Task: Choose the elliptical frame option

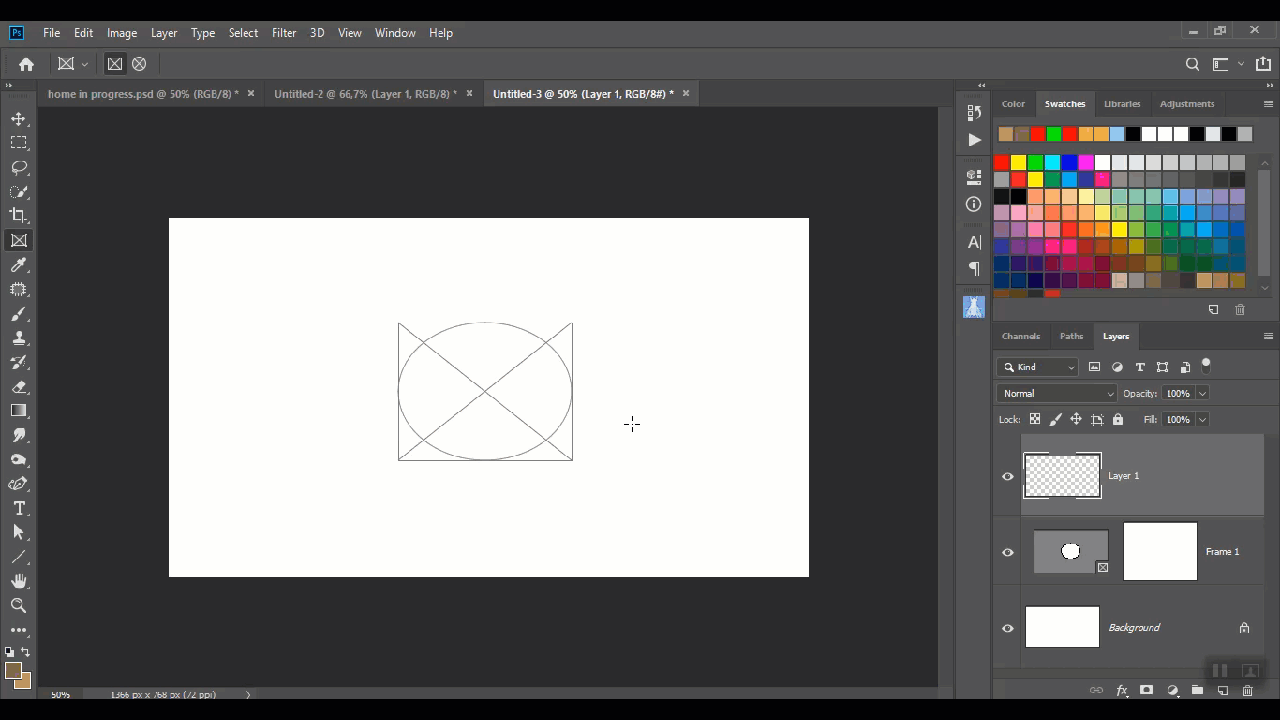Action: click(139, 64)
